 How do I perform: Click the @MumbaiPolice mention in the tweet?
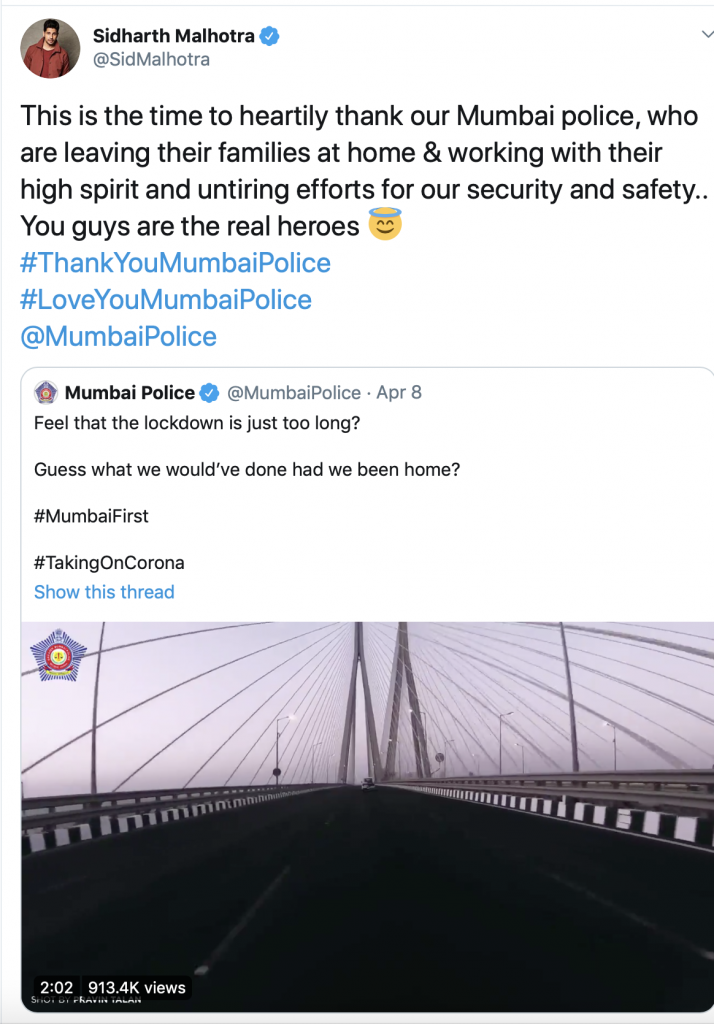120,336
